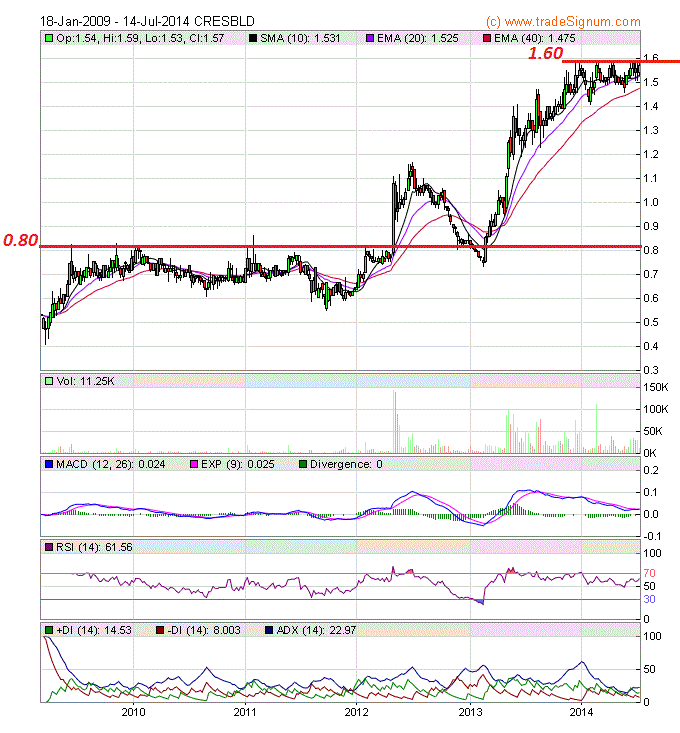Screen dimensions: 680x733
Task: Click the magenta EXP (9) legend swatch
Action: click(x=194, y=464)
